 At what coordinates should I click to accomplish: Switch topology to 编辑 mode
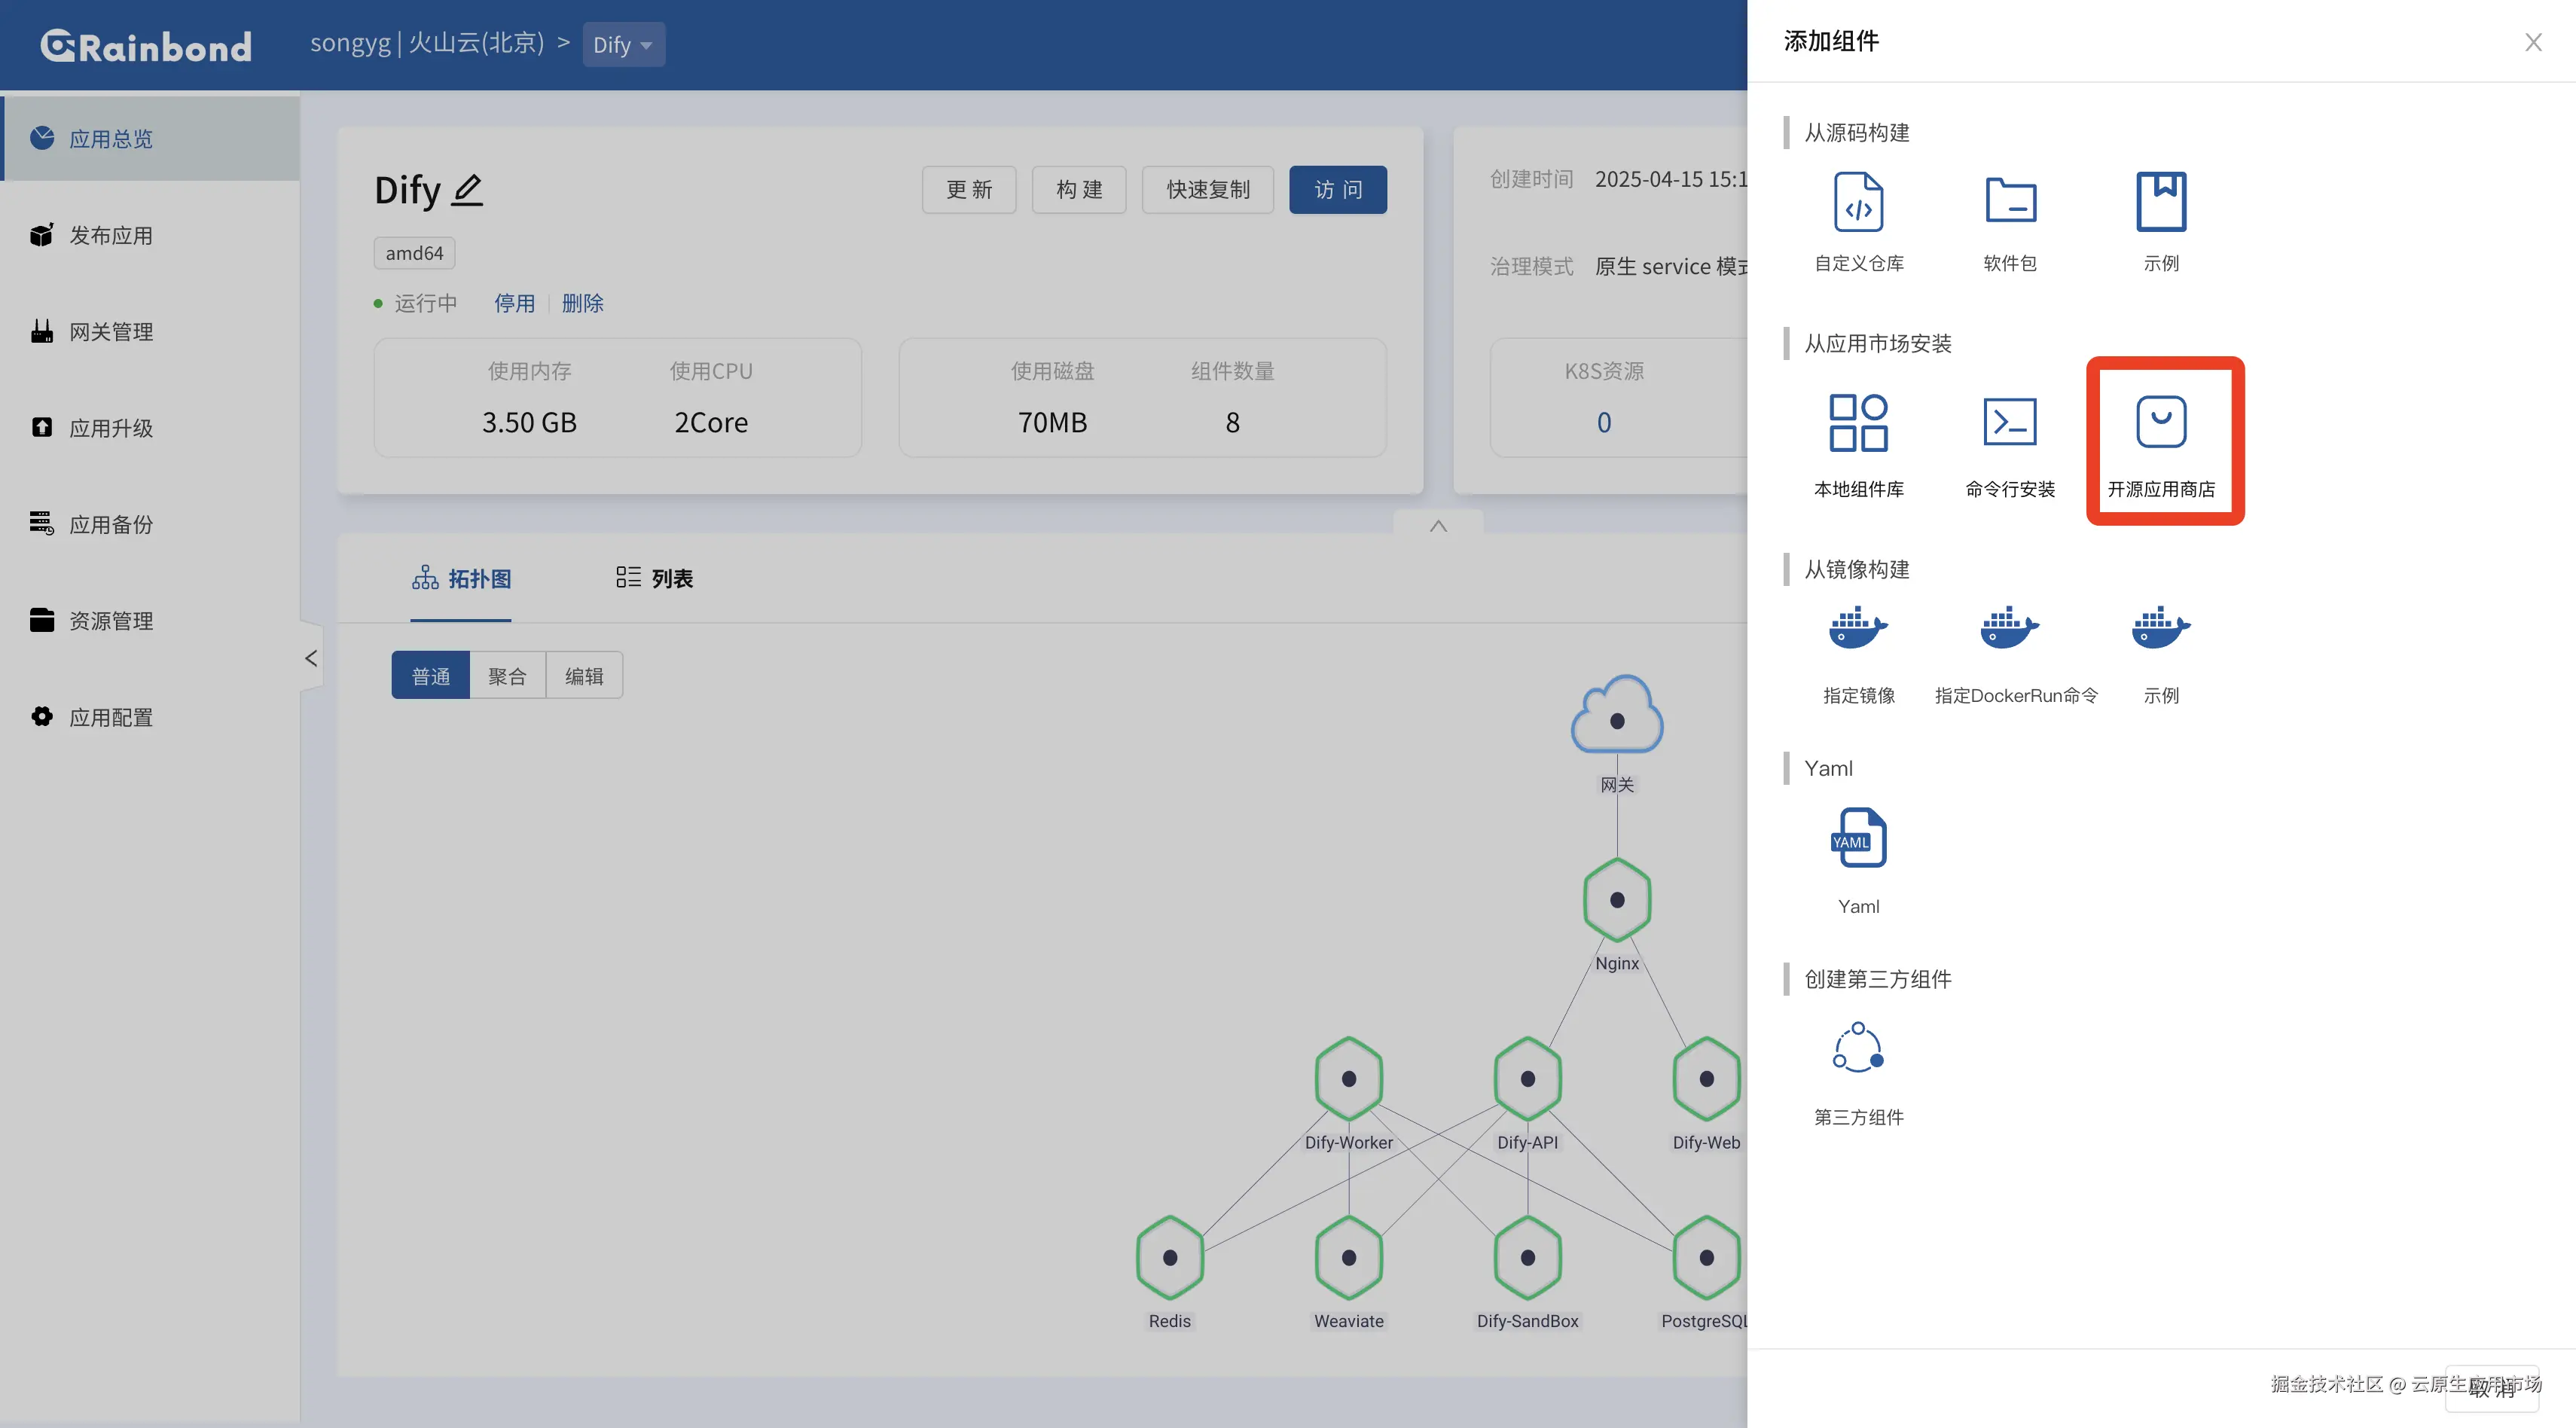point(584,676)
